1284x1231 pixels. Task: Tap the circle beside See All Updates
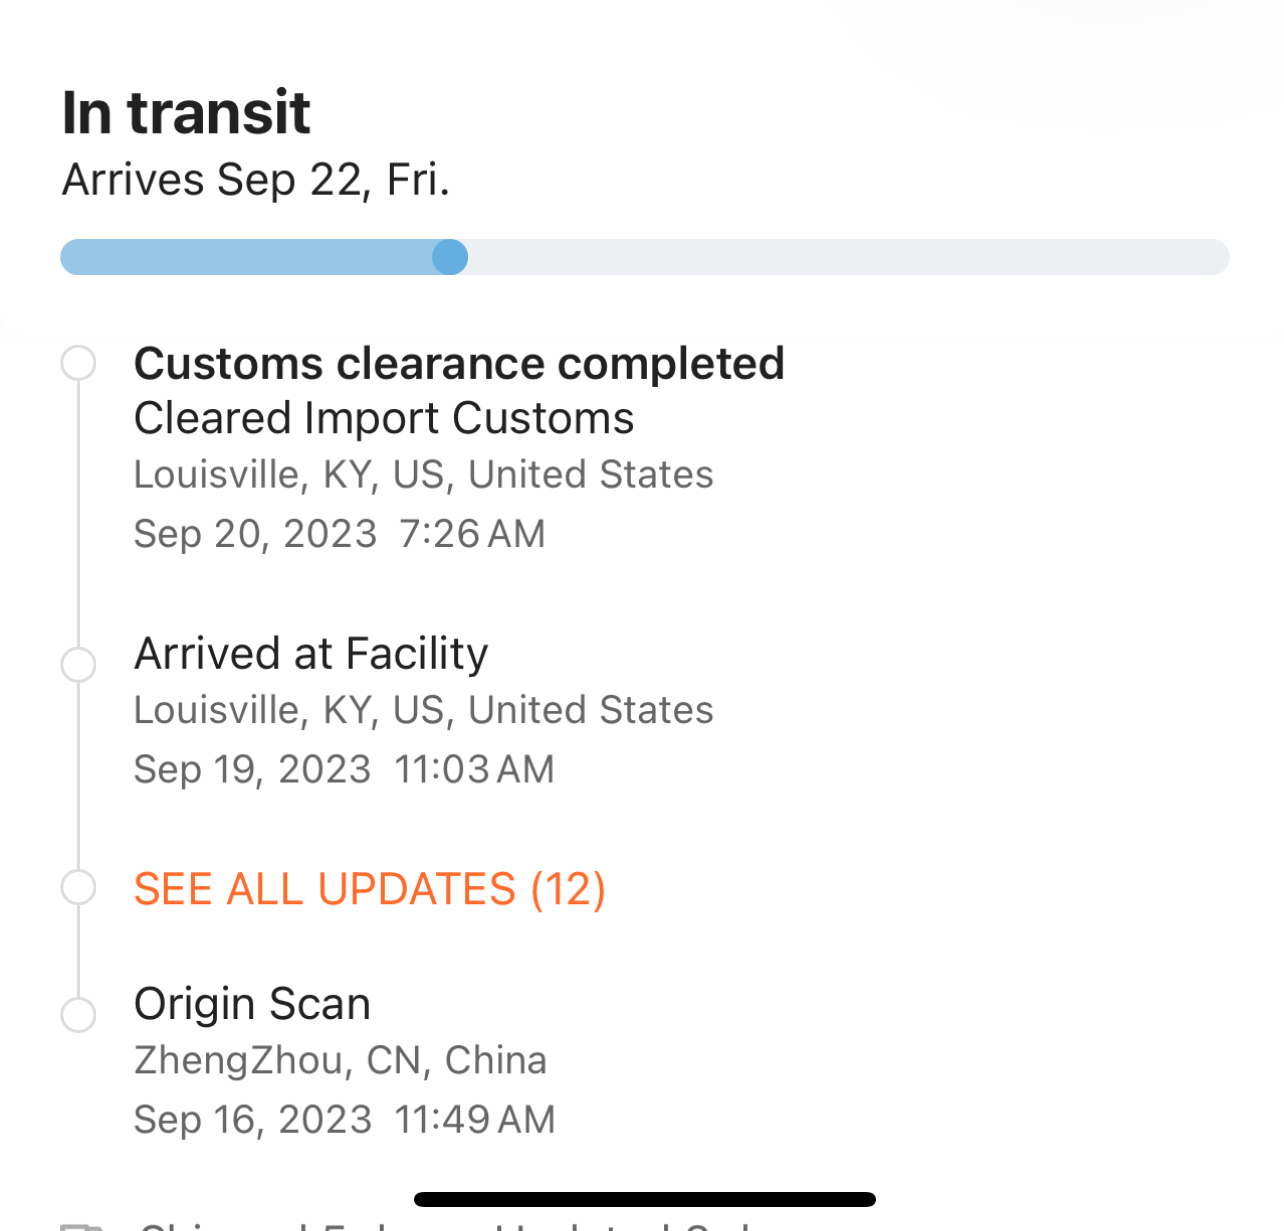[78, 887]
